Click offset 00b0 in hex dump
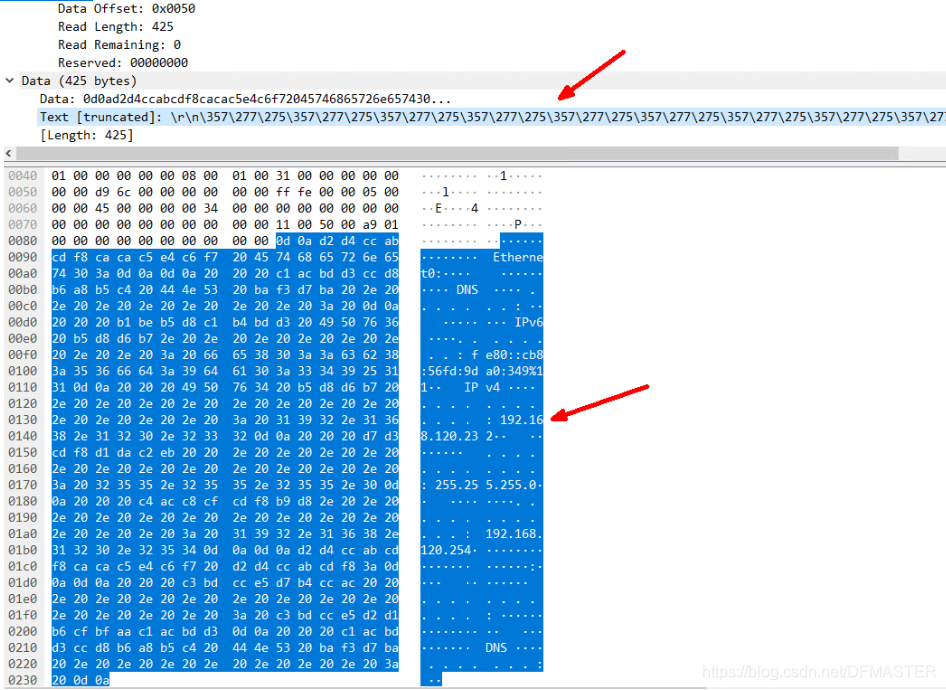Screen dimensions: 946x690 click(x=22, y=290)
